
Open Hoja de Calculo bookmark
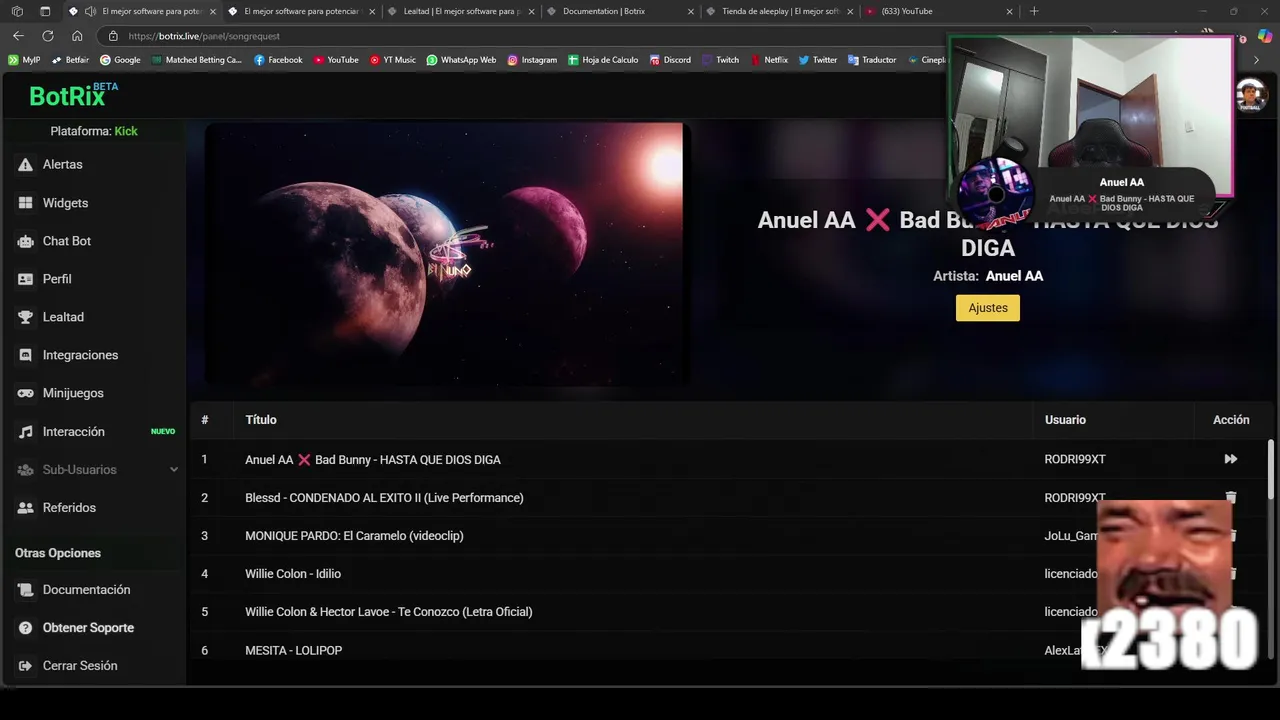[603, 60]
